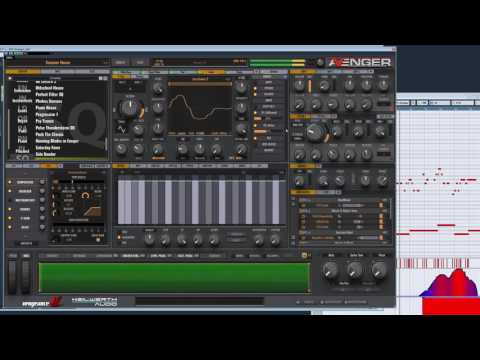This screenshot has height=360, width=480.
Task: Click the Hellwerth Audio logo
Action: pos(94,302)
